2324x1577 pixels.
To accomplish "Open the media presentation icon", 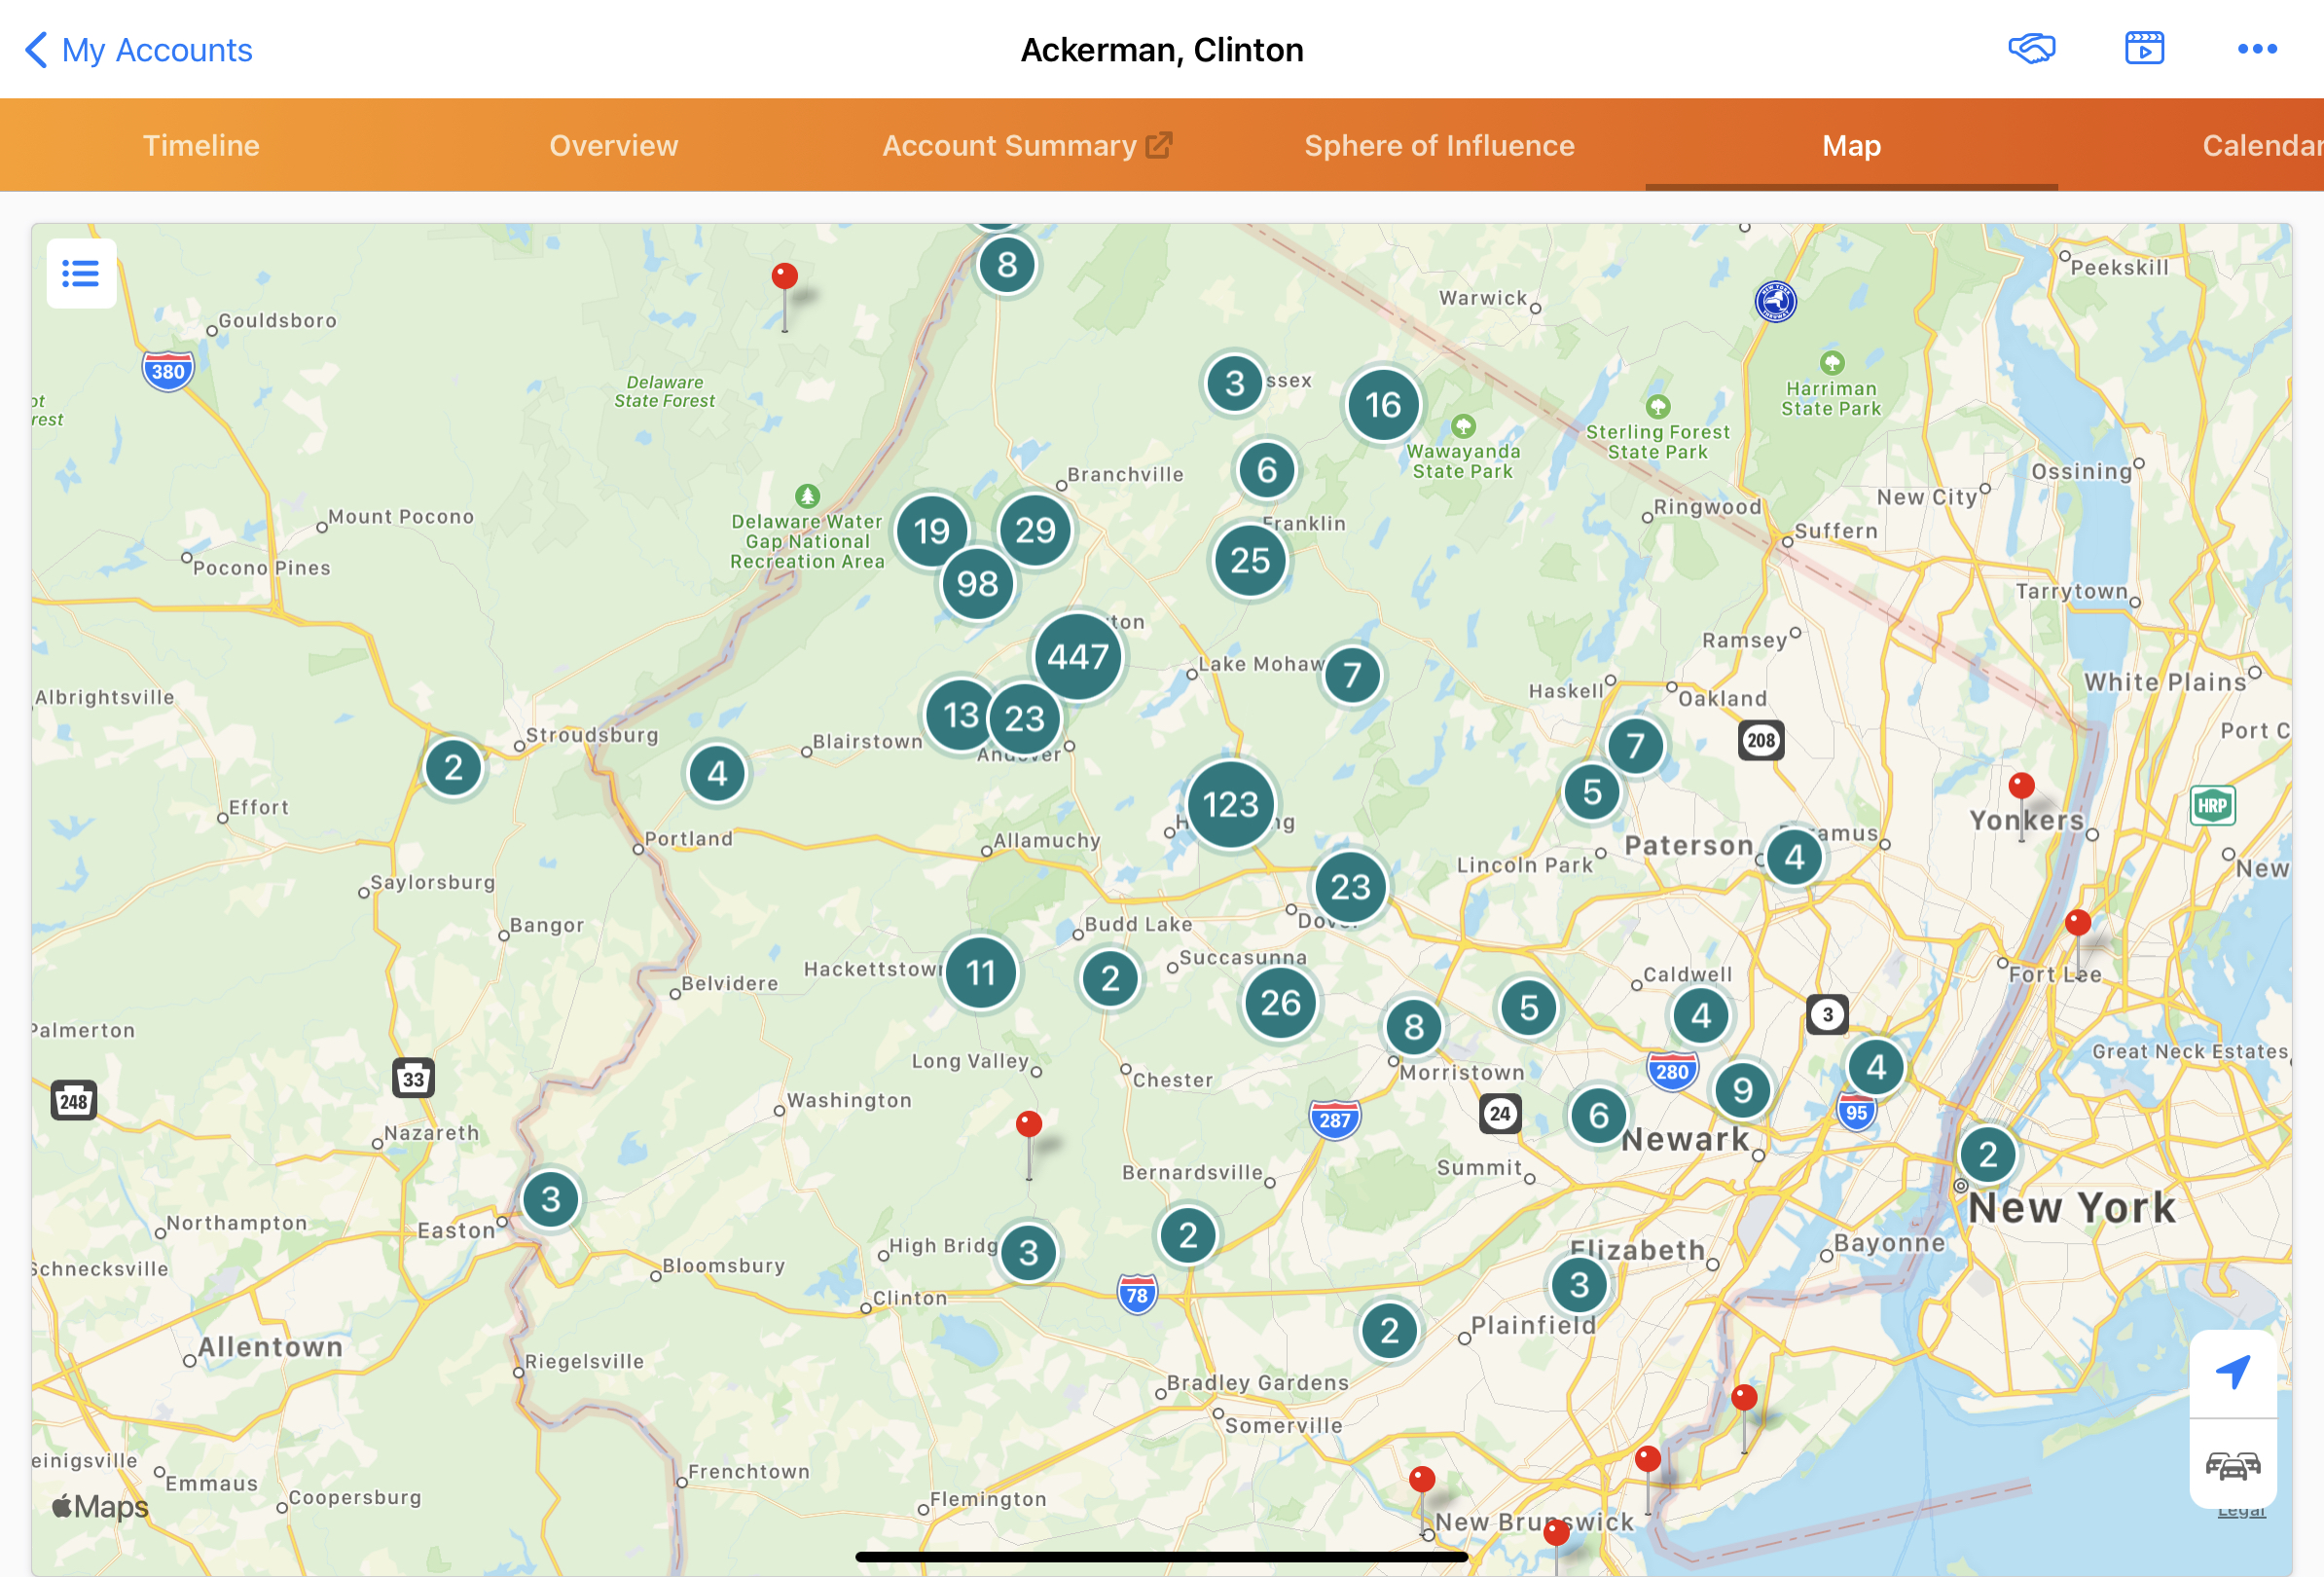I will [2144, 49].
